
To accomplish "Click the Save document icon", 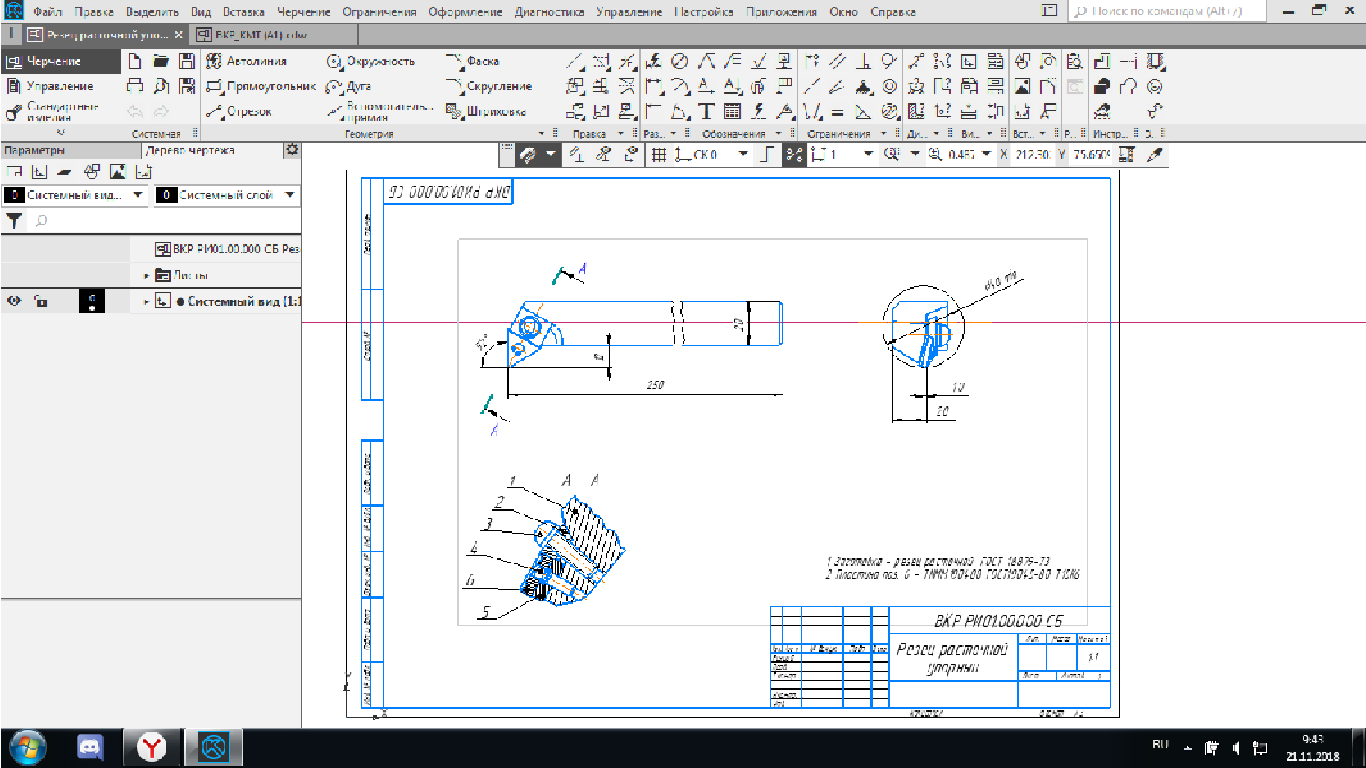I will [186, 61].
